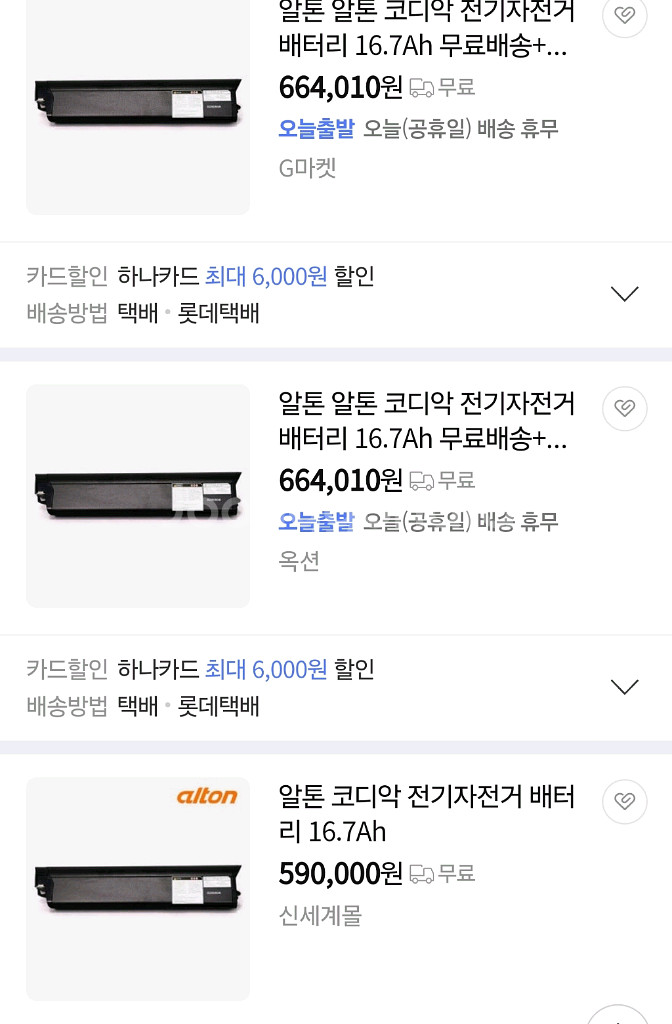Image resolution: width=672 pixels, height=1024 pixels.
Task: Open the product title of the 옥션 listing
Action: point(427,421)
